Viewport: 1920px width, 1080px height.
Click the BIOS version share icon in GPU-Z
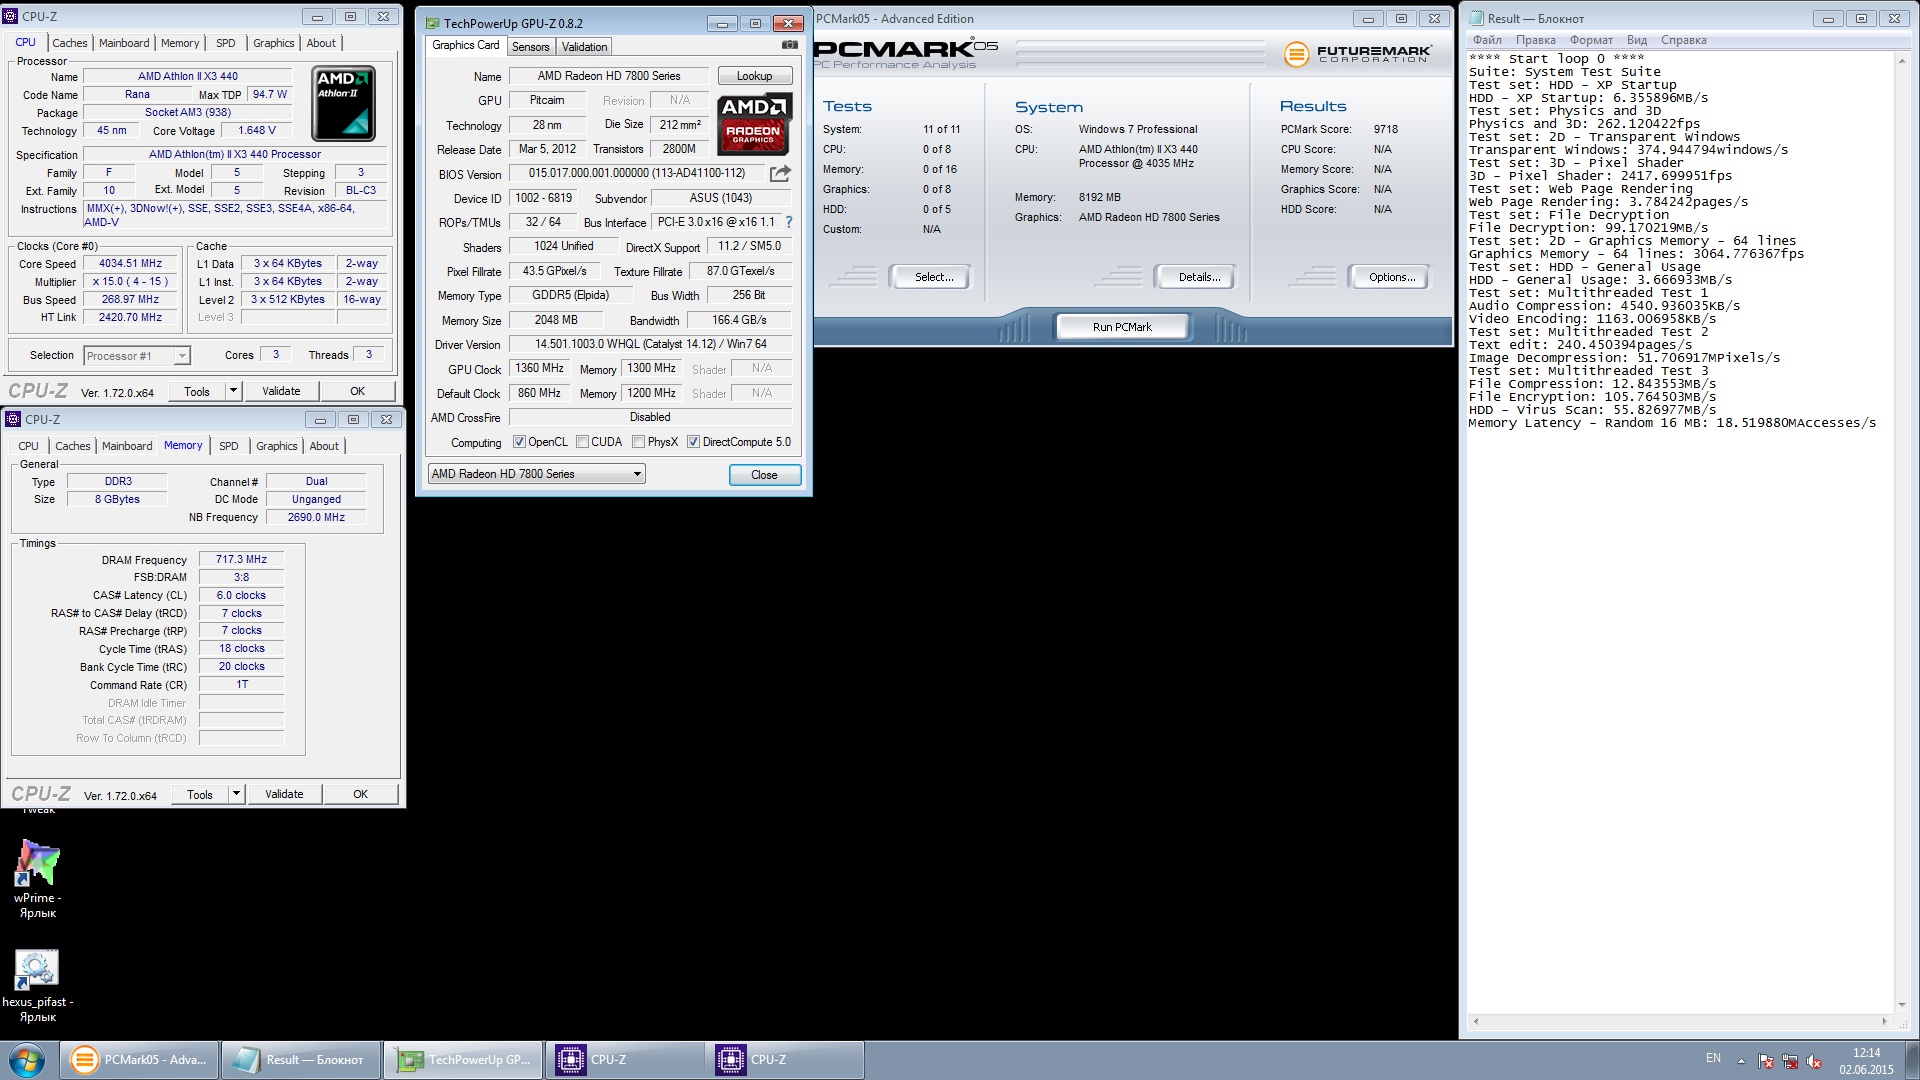point(780,173)
